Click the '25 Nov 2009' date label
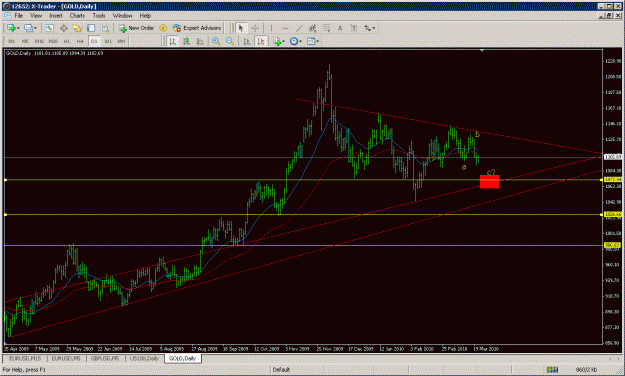This screenshot has width=625, height=376. tap(330, 348)
